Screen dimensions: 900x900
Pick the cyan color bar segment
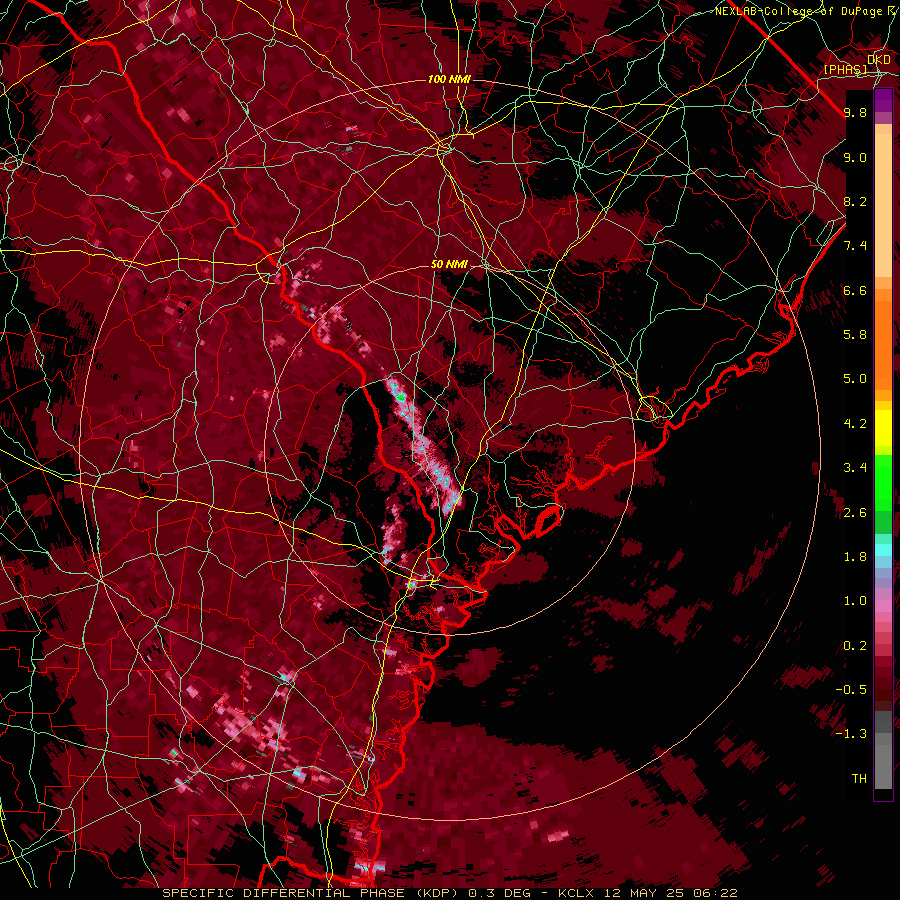tap(883, 549)
